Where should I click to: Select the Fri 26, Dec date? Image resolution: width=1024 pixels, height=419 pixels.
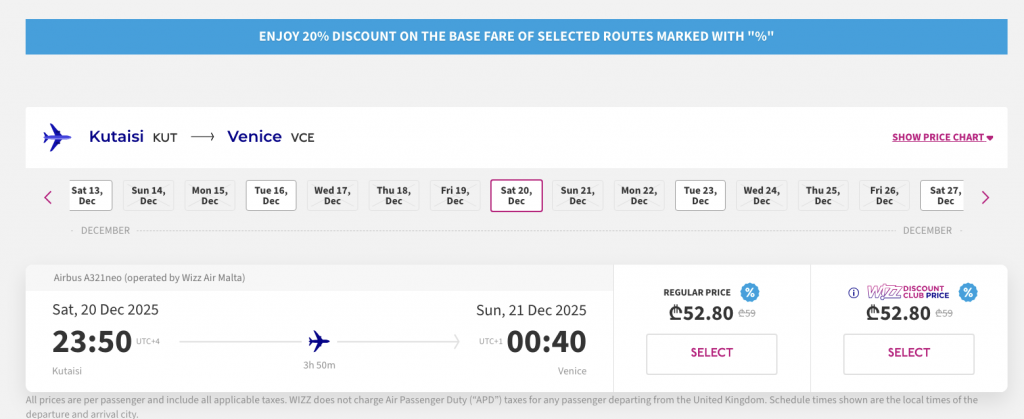(884, 195)
